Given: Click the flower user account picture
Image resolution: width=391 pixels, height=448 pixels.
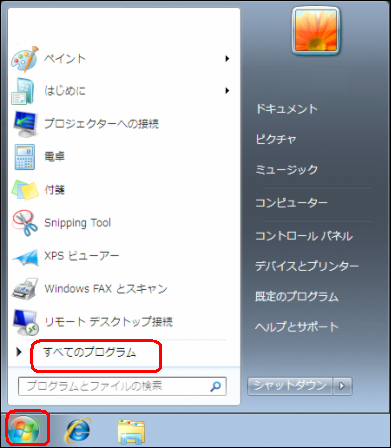Looking at the screenshot, I should pyautogui.click(x=316, y=31).
